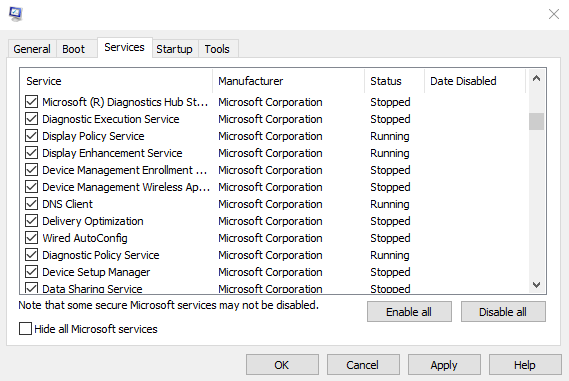Click the Disable all button

coord(503,312)
